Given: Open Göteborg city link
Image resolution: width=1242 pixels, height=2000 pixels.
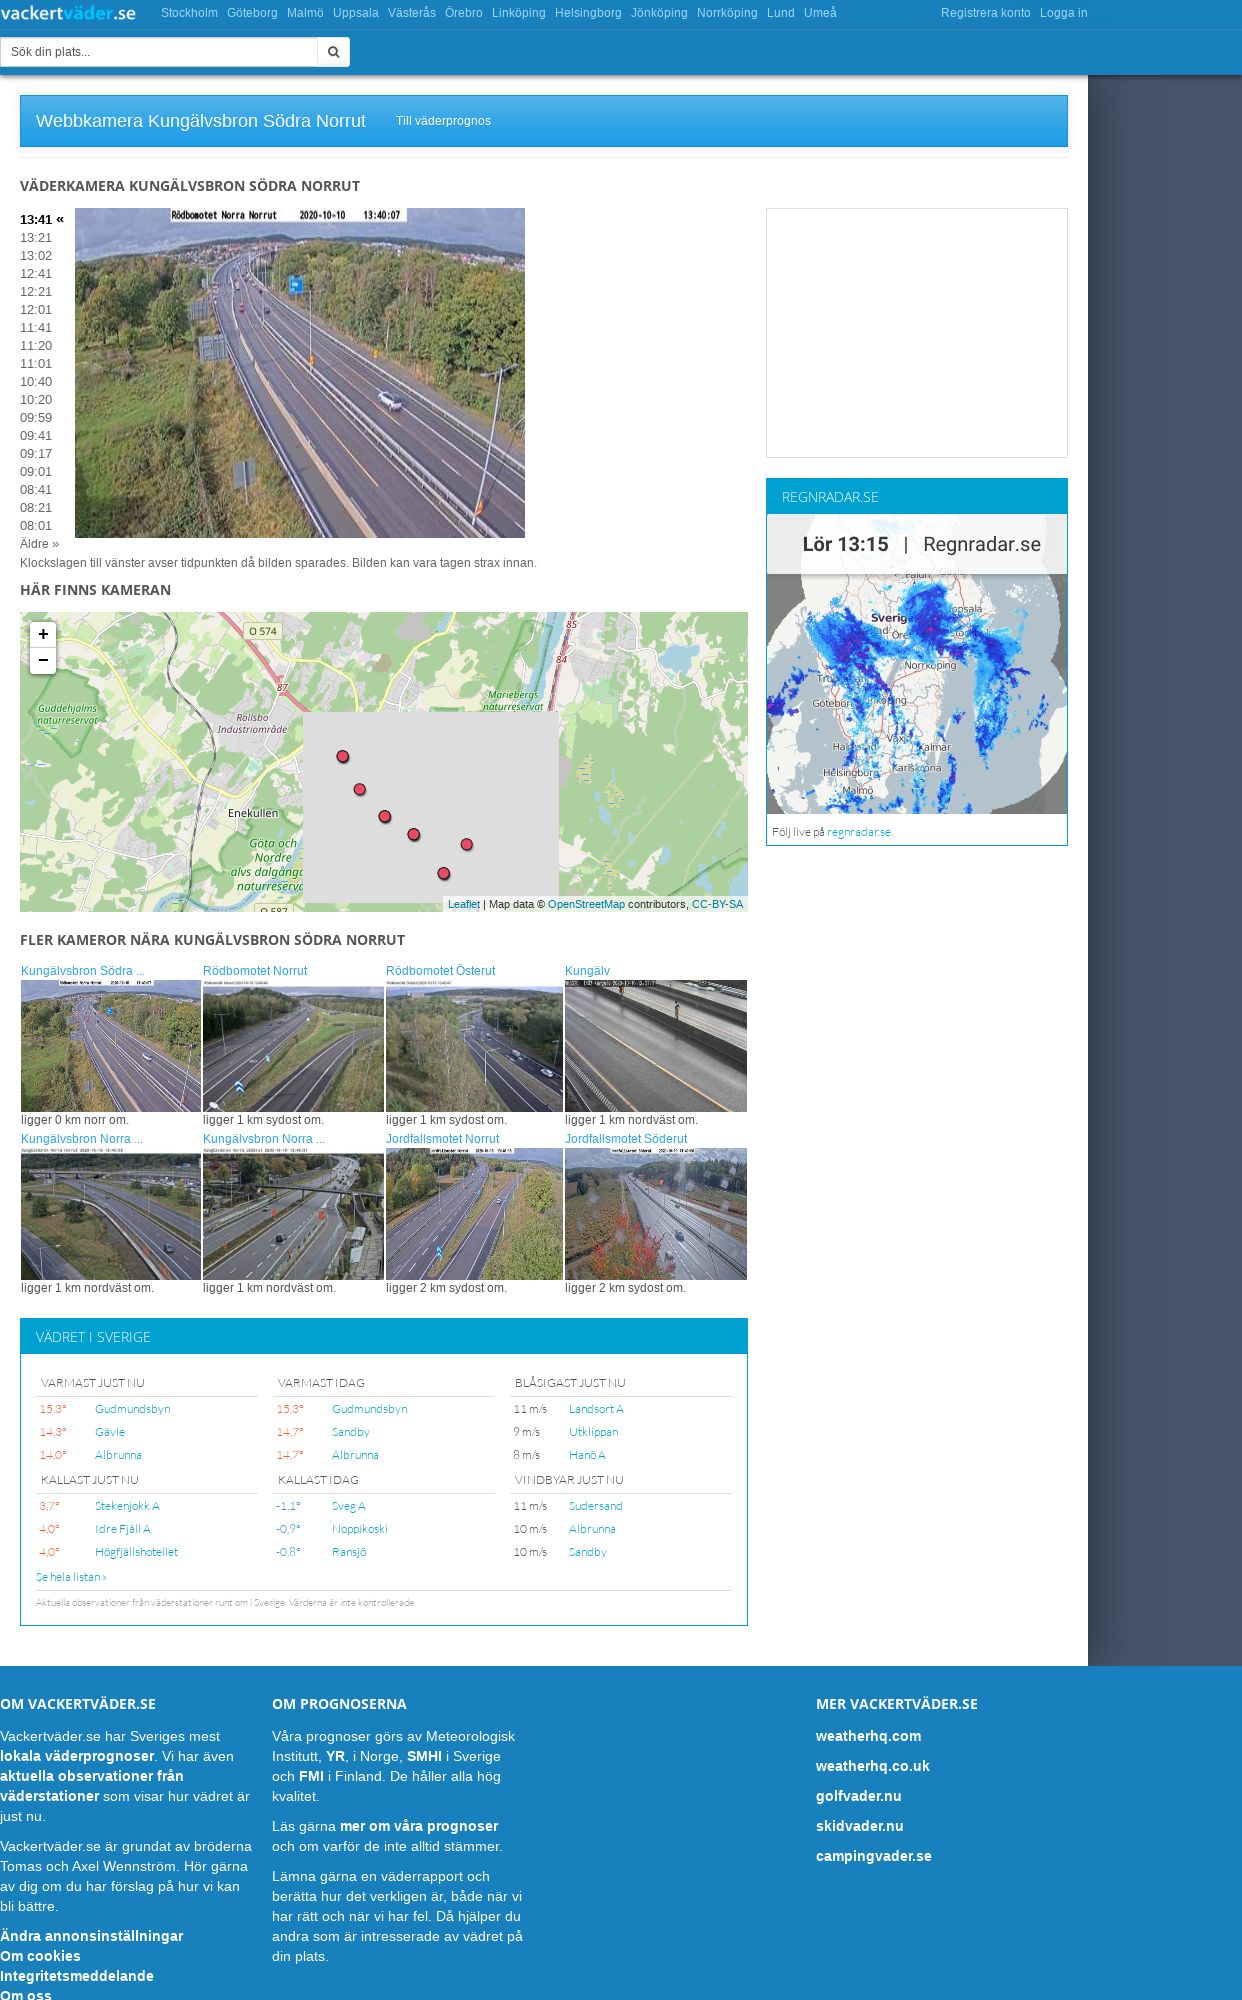Looking at the screenshot, I should click(252, 13).
